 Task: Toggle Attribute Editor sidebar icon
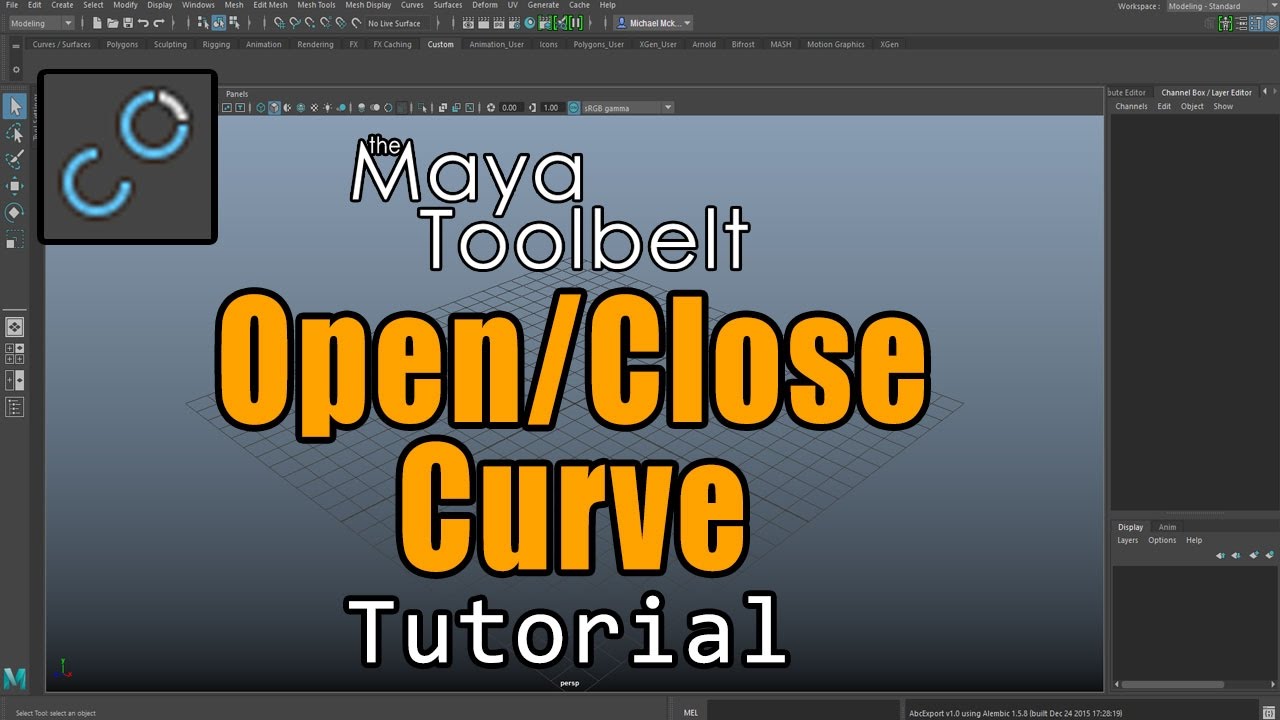coord(1241,23)
